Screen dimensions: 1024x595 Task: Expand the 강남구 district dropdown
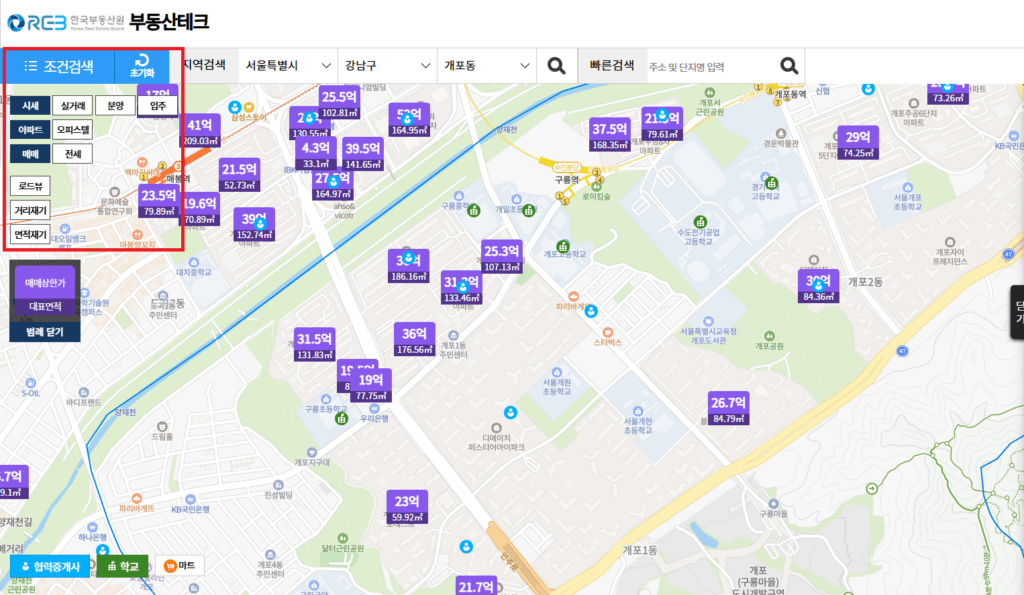pos(387,66)
